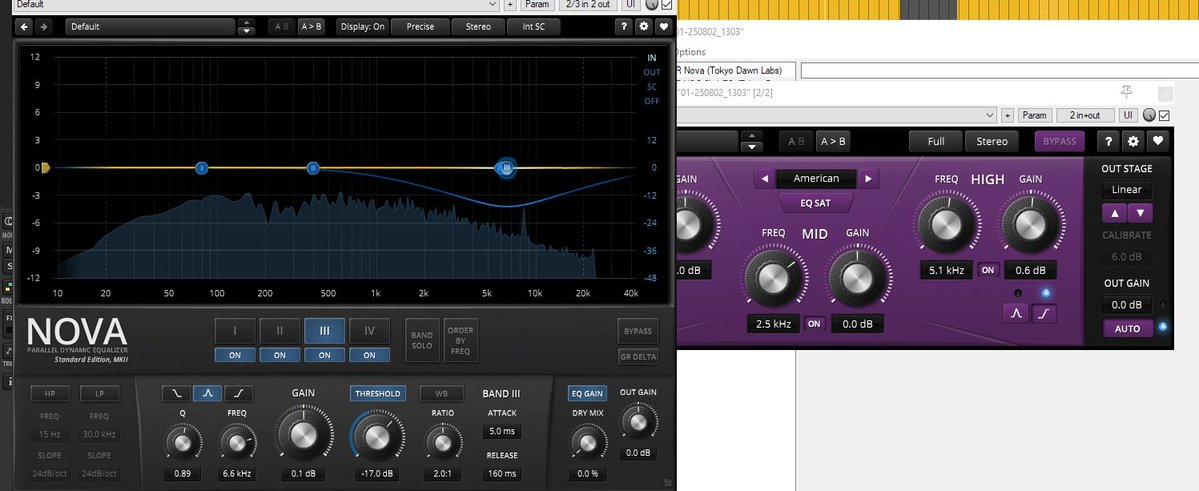
Task: Click Nova undo left arrow
Action: click(x=24, y=27)
